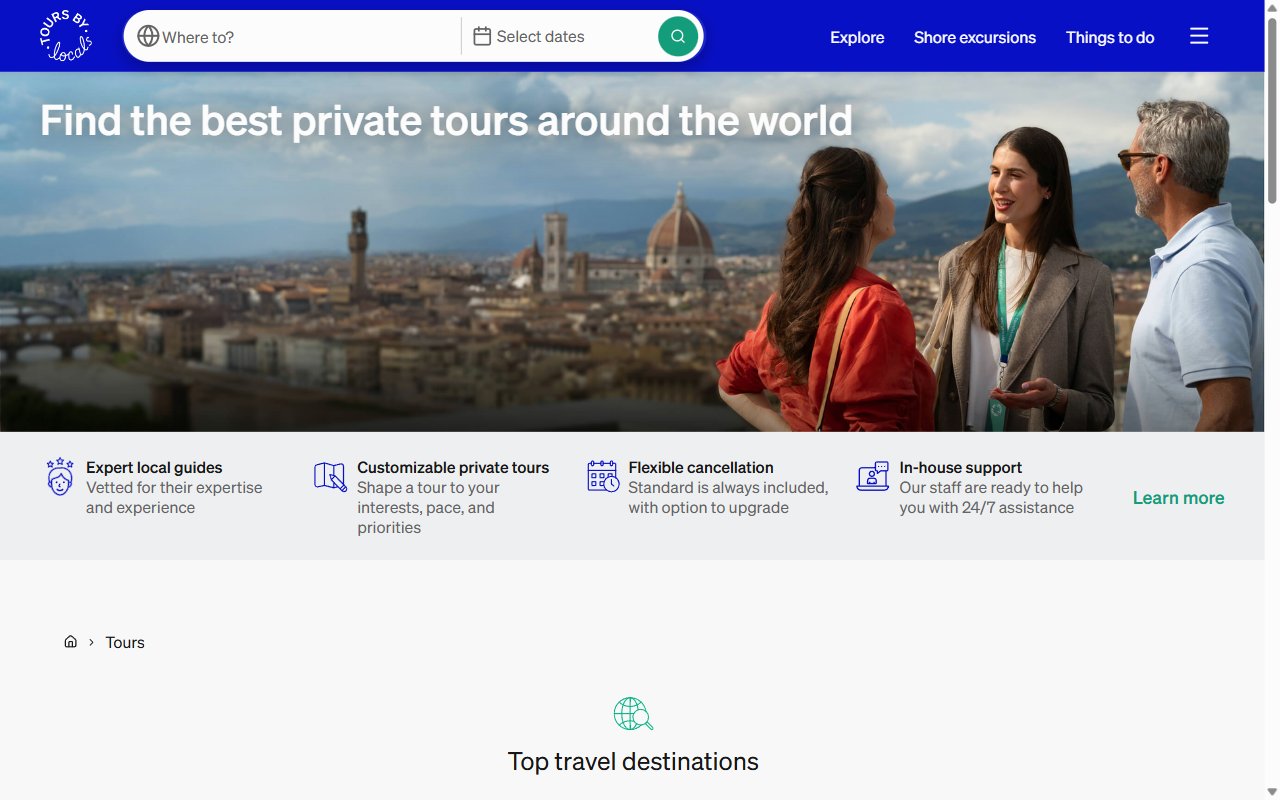The width and height of the screenshot is (1280, 800).
Task: Focus the Where to? search field
Action: click(297, 36)
